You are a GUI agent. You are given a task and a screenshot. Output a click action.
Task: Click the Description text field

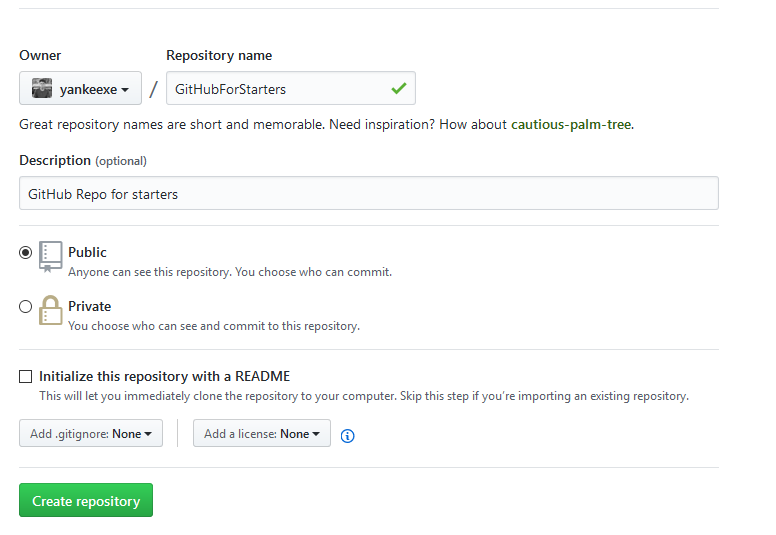point(368,194)
